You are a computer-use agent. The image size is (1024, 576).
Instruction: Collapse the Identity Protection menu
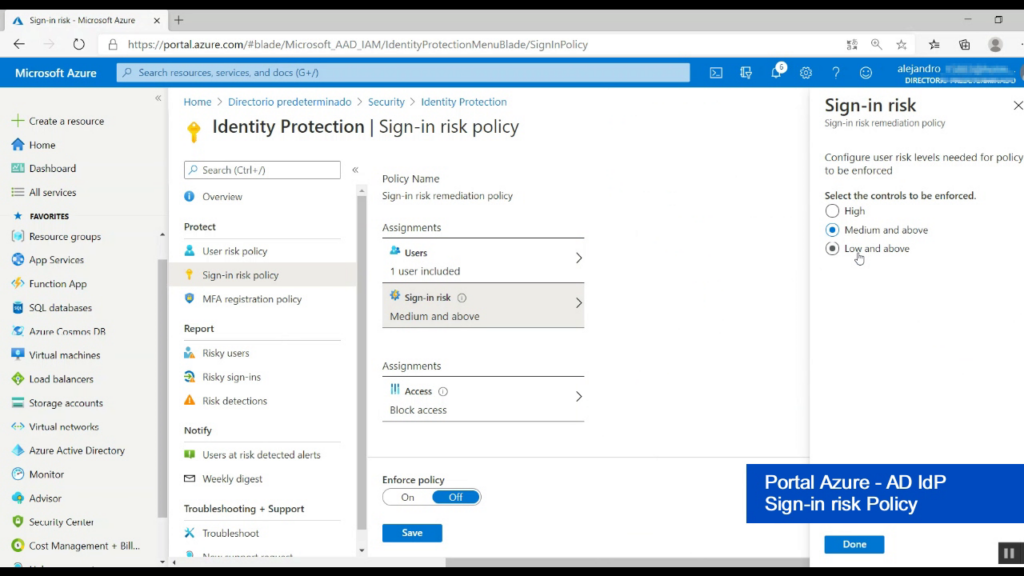point(355,170)
